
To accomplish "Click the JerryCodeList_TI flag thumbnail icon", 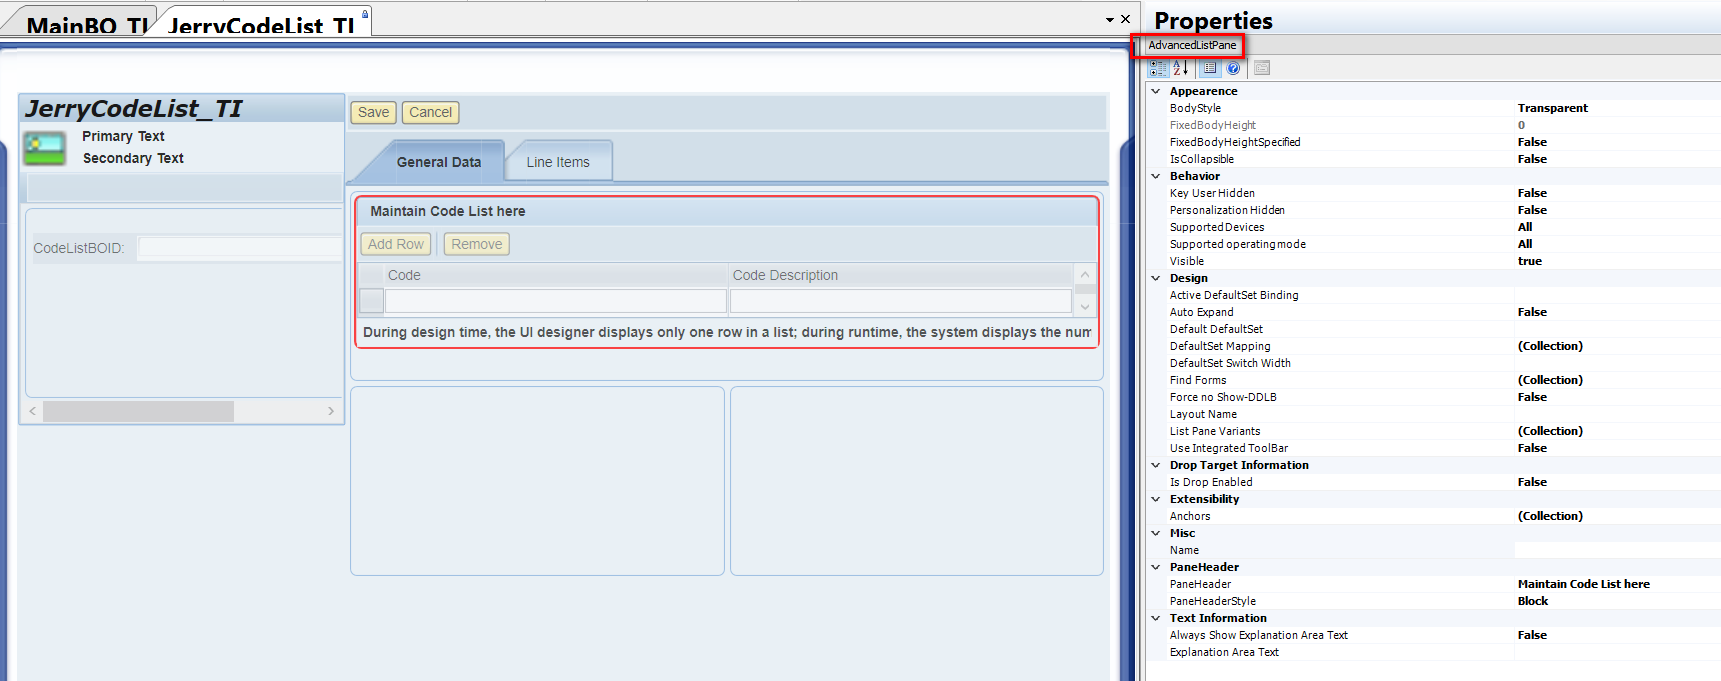I will point(45,149).
